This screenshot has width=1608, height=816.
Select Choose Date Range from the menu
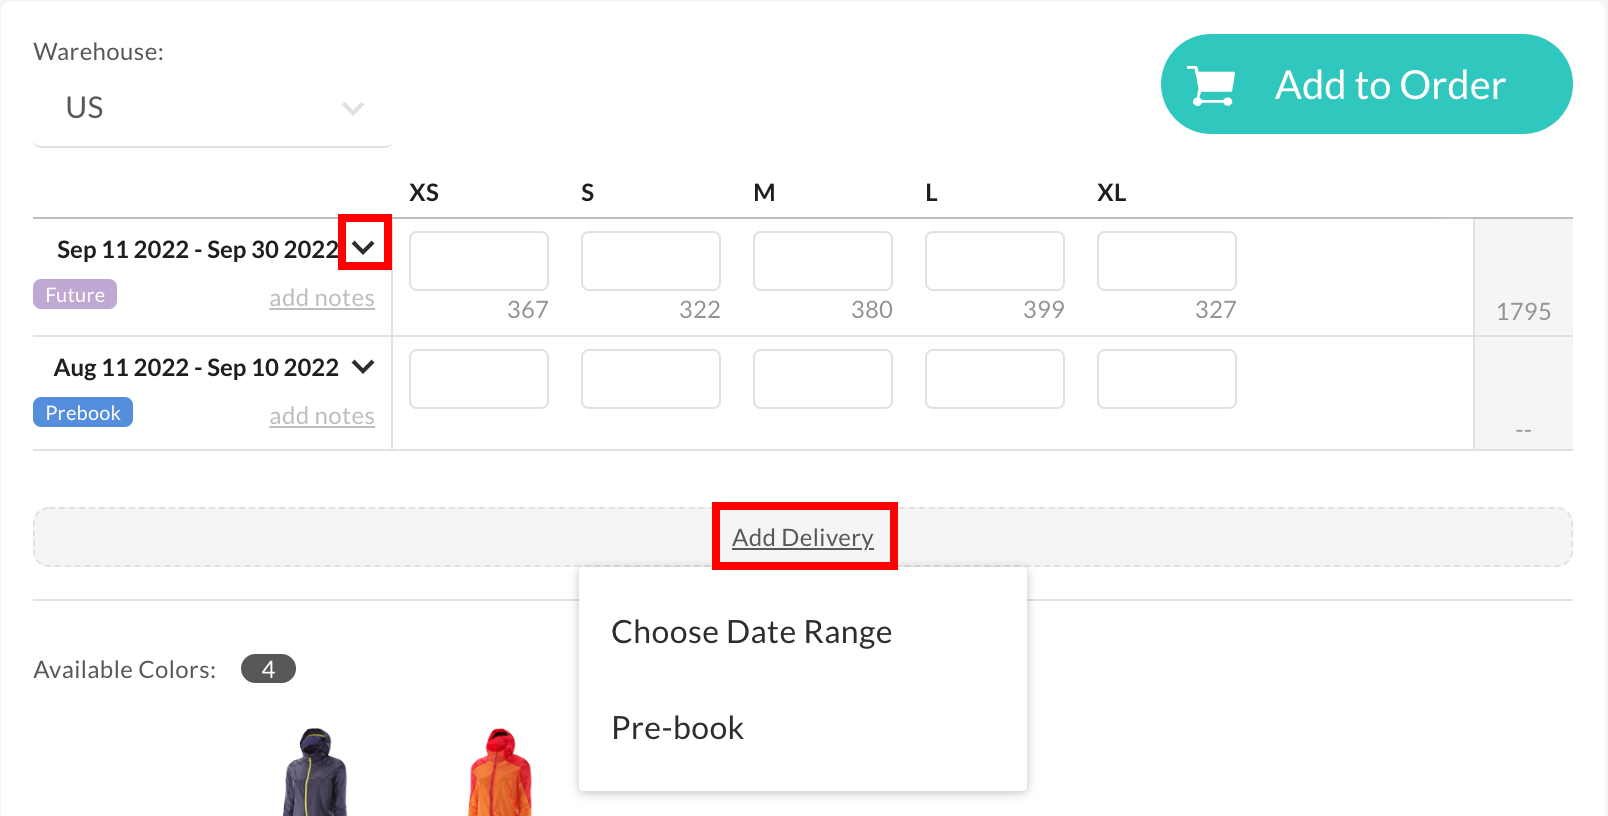(x=751, y=631)
